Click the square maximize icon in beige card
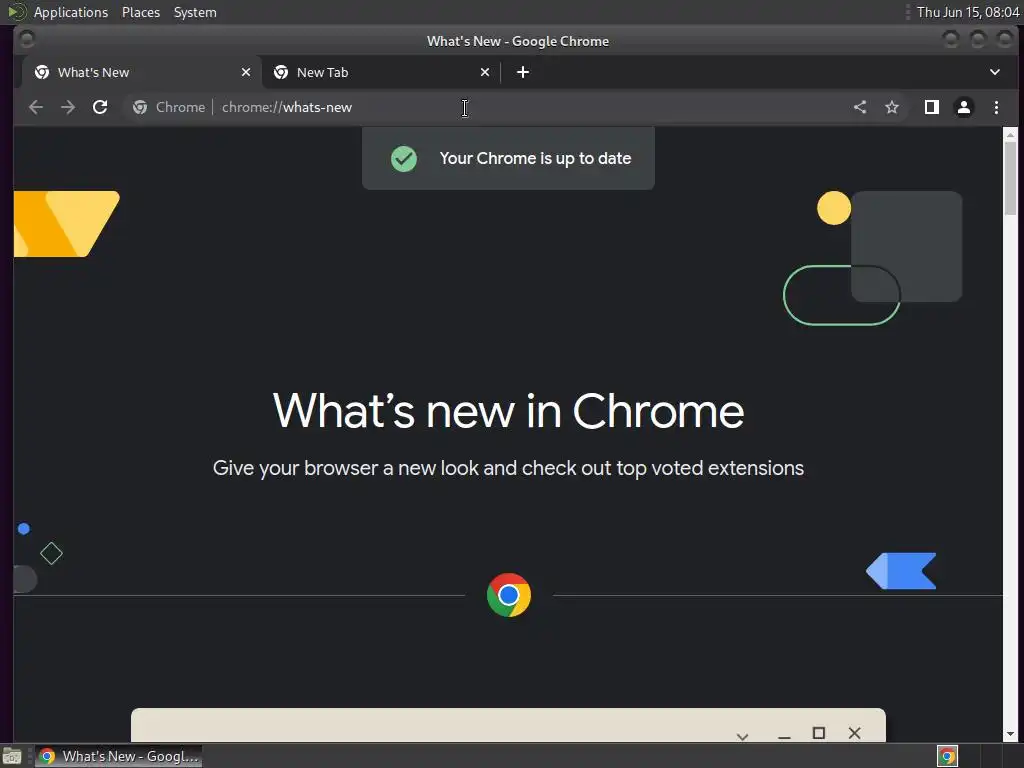Viewport: 1024px width, 768px height. point(819,733)
